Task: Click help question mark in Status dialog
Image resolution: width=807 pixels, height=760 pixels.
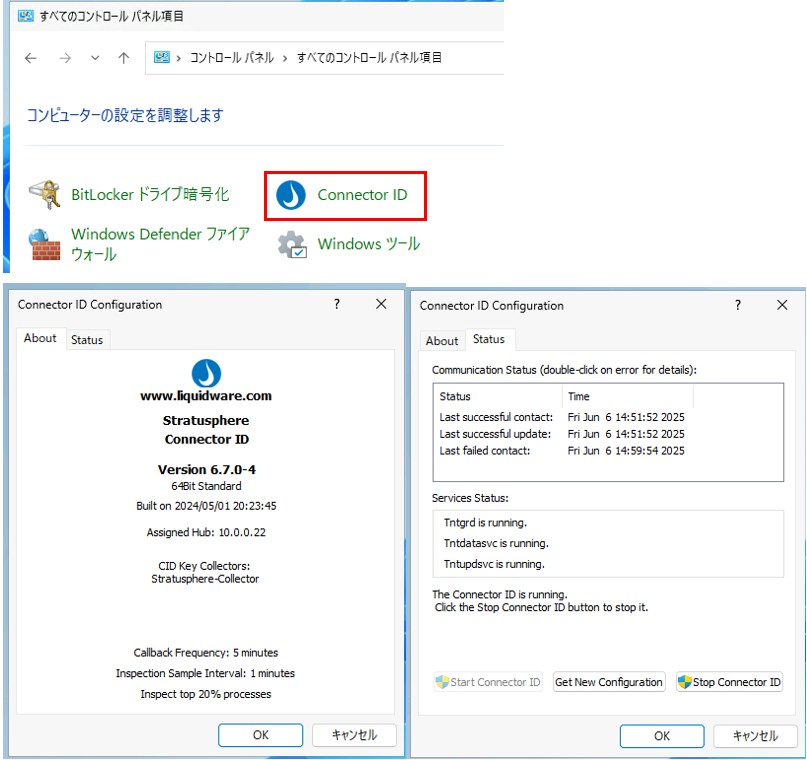Action: click(x=738, y=305)
